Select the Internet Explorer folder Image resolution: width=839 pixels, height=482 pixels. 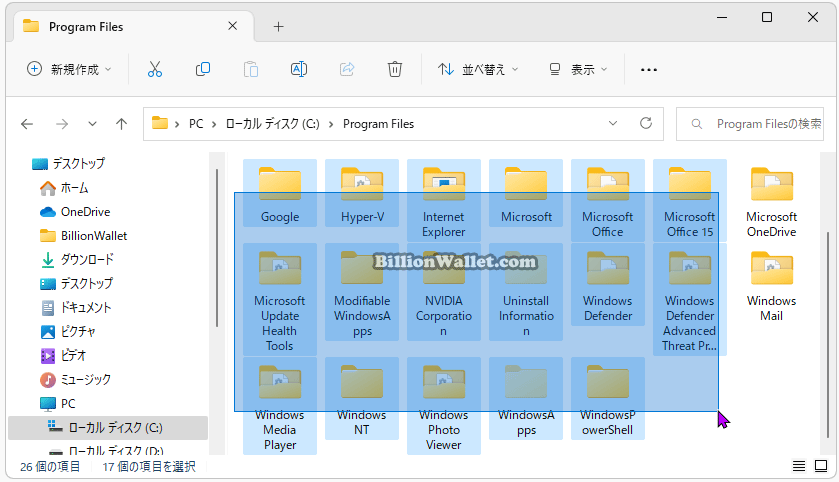[444, 200]
